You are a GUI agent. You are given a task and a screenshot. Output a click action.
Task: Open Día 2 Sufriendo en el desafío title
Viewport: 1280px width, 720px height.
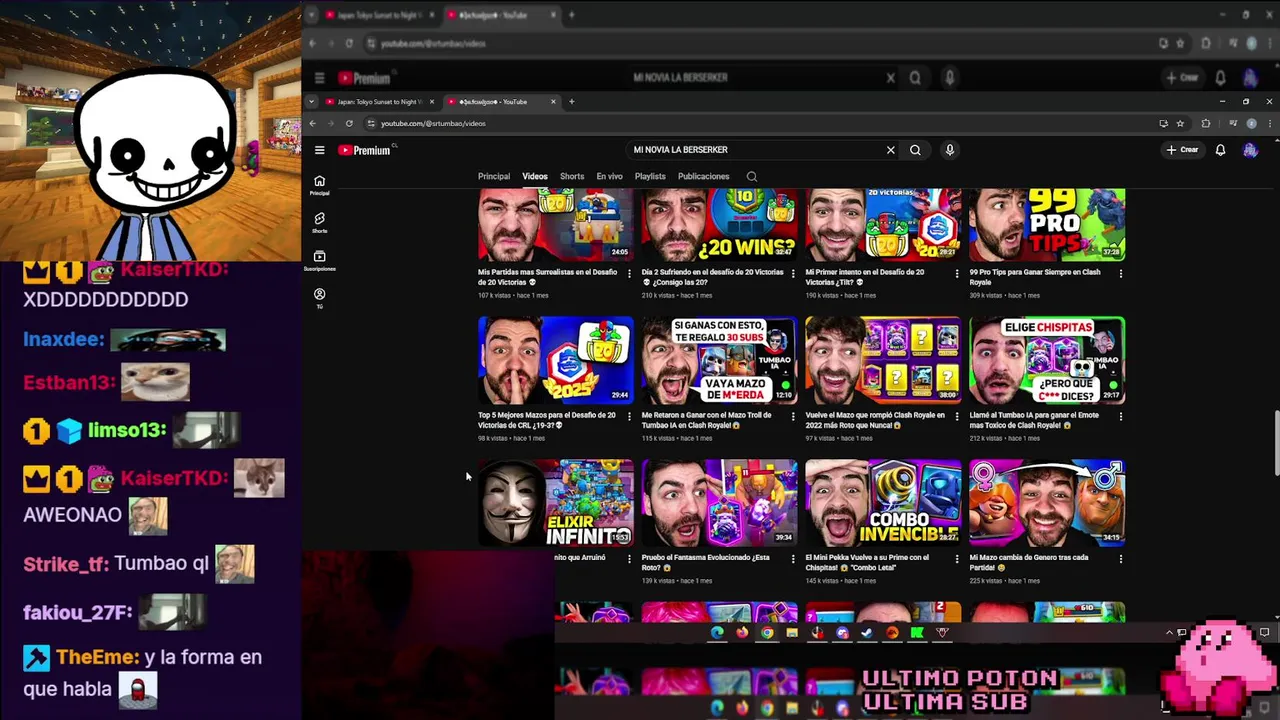pos(712,277)
